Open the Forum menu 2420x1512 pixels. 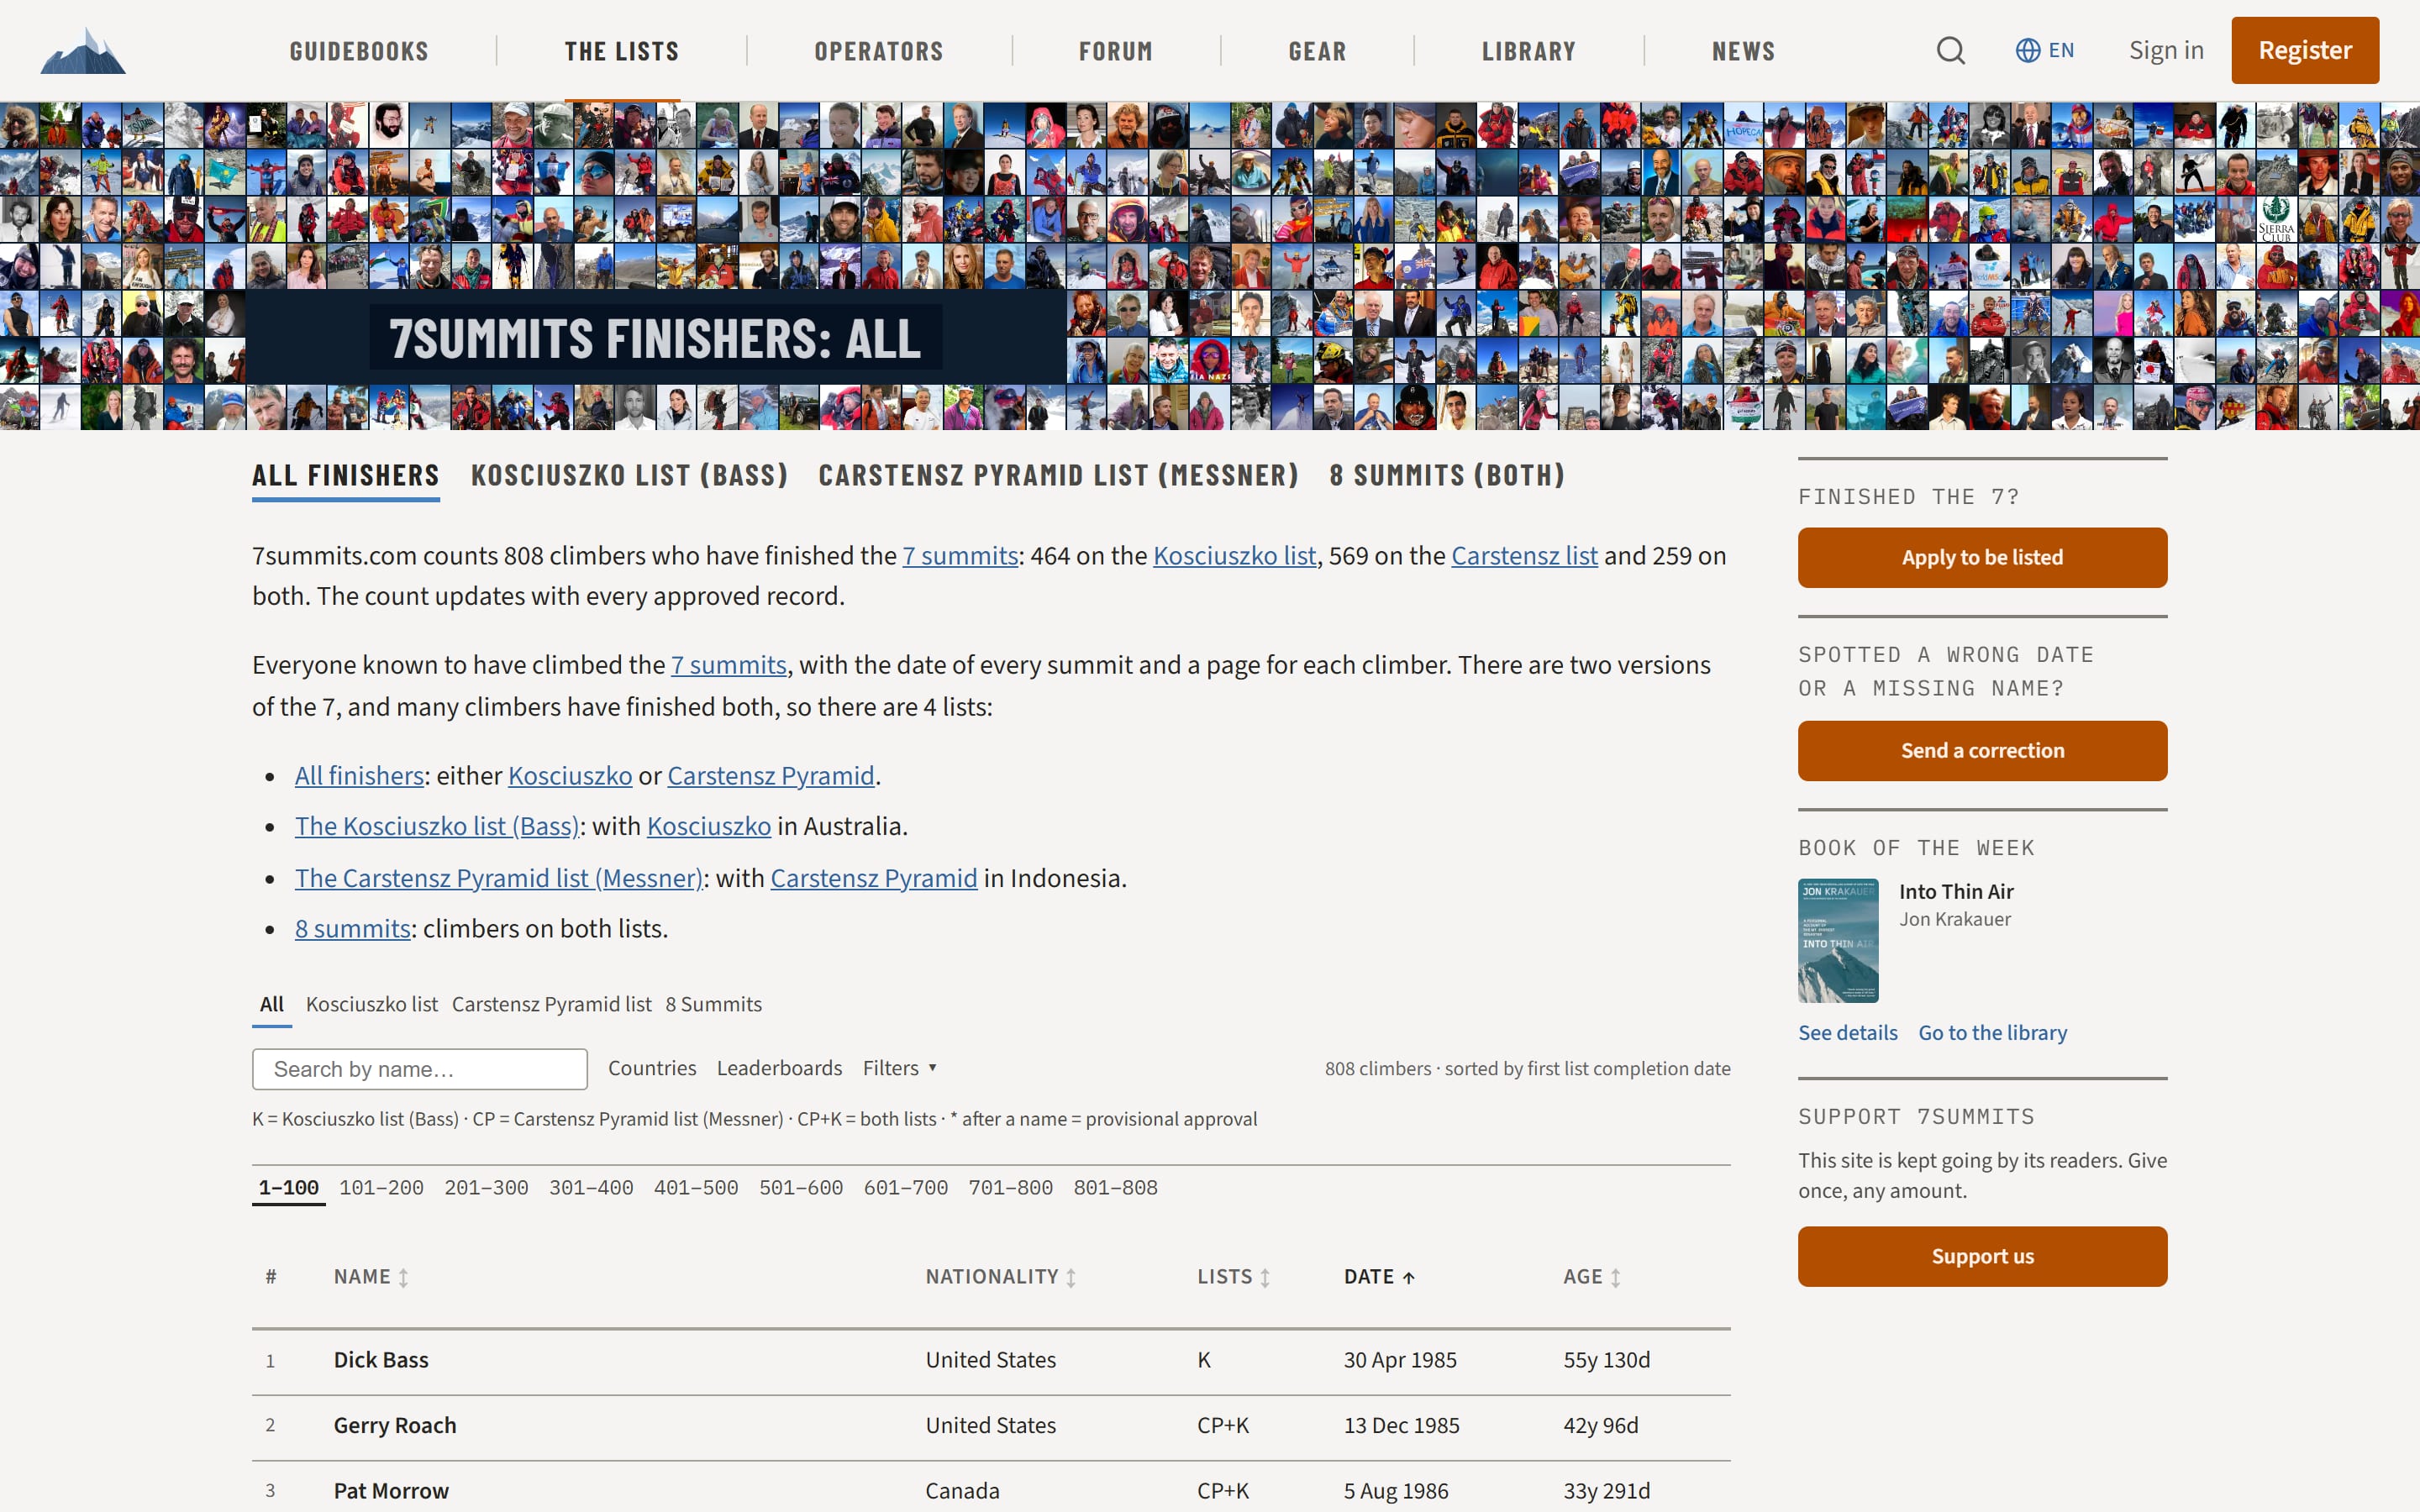[x=1115, y=51]
